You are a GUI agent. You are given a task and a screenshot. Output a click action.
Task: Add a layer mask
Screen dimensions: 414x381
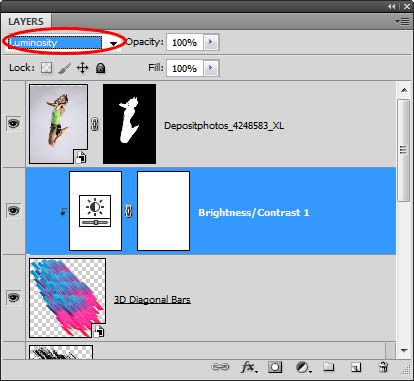coord(275,367)
